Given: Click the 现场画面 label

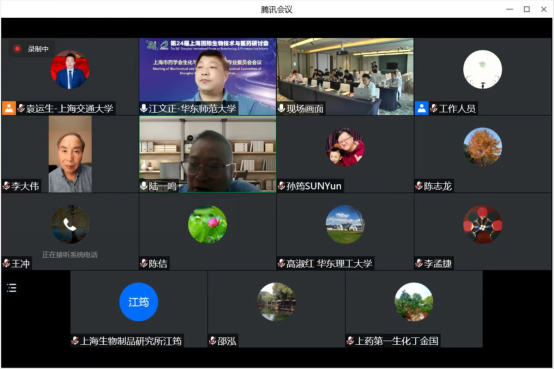Looking at the screenshot, I should pyautogui.click(x=305, y=109).
